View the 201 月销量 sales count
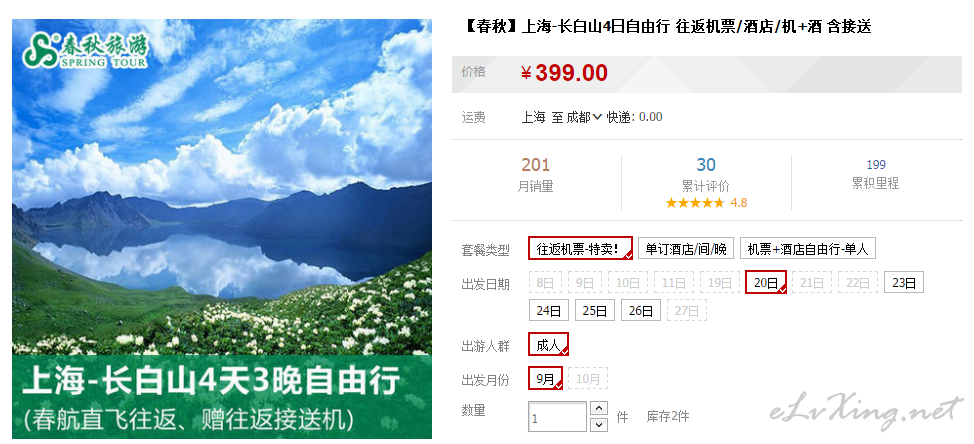Viewport: 974px width, 444px height. [535, 174]
